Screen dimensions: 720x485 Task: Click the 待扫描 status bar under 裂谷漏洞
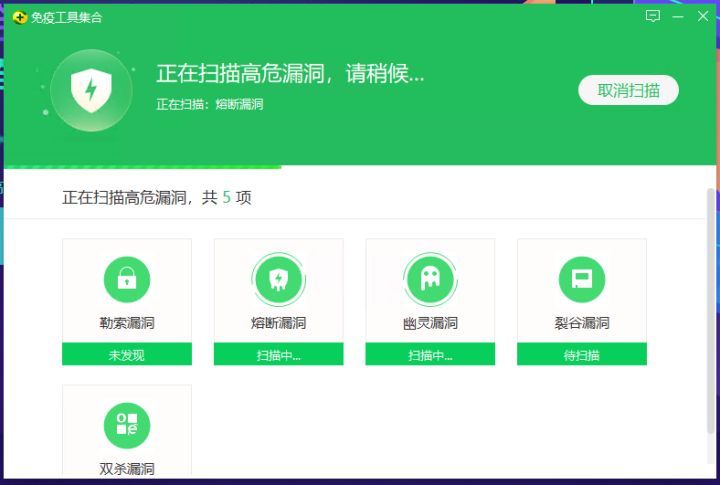[581, 354]
